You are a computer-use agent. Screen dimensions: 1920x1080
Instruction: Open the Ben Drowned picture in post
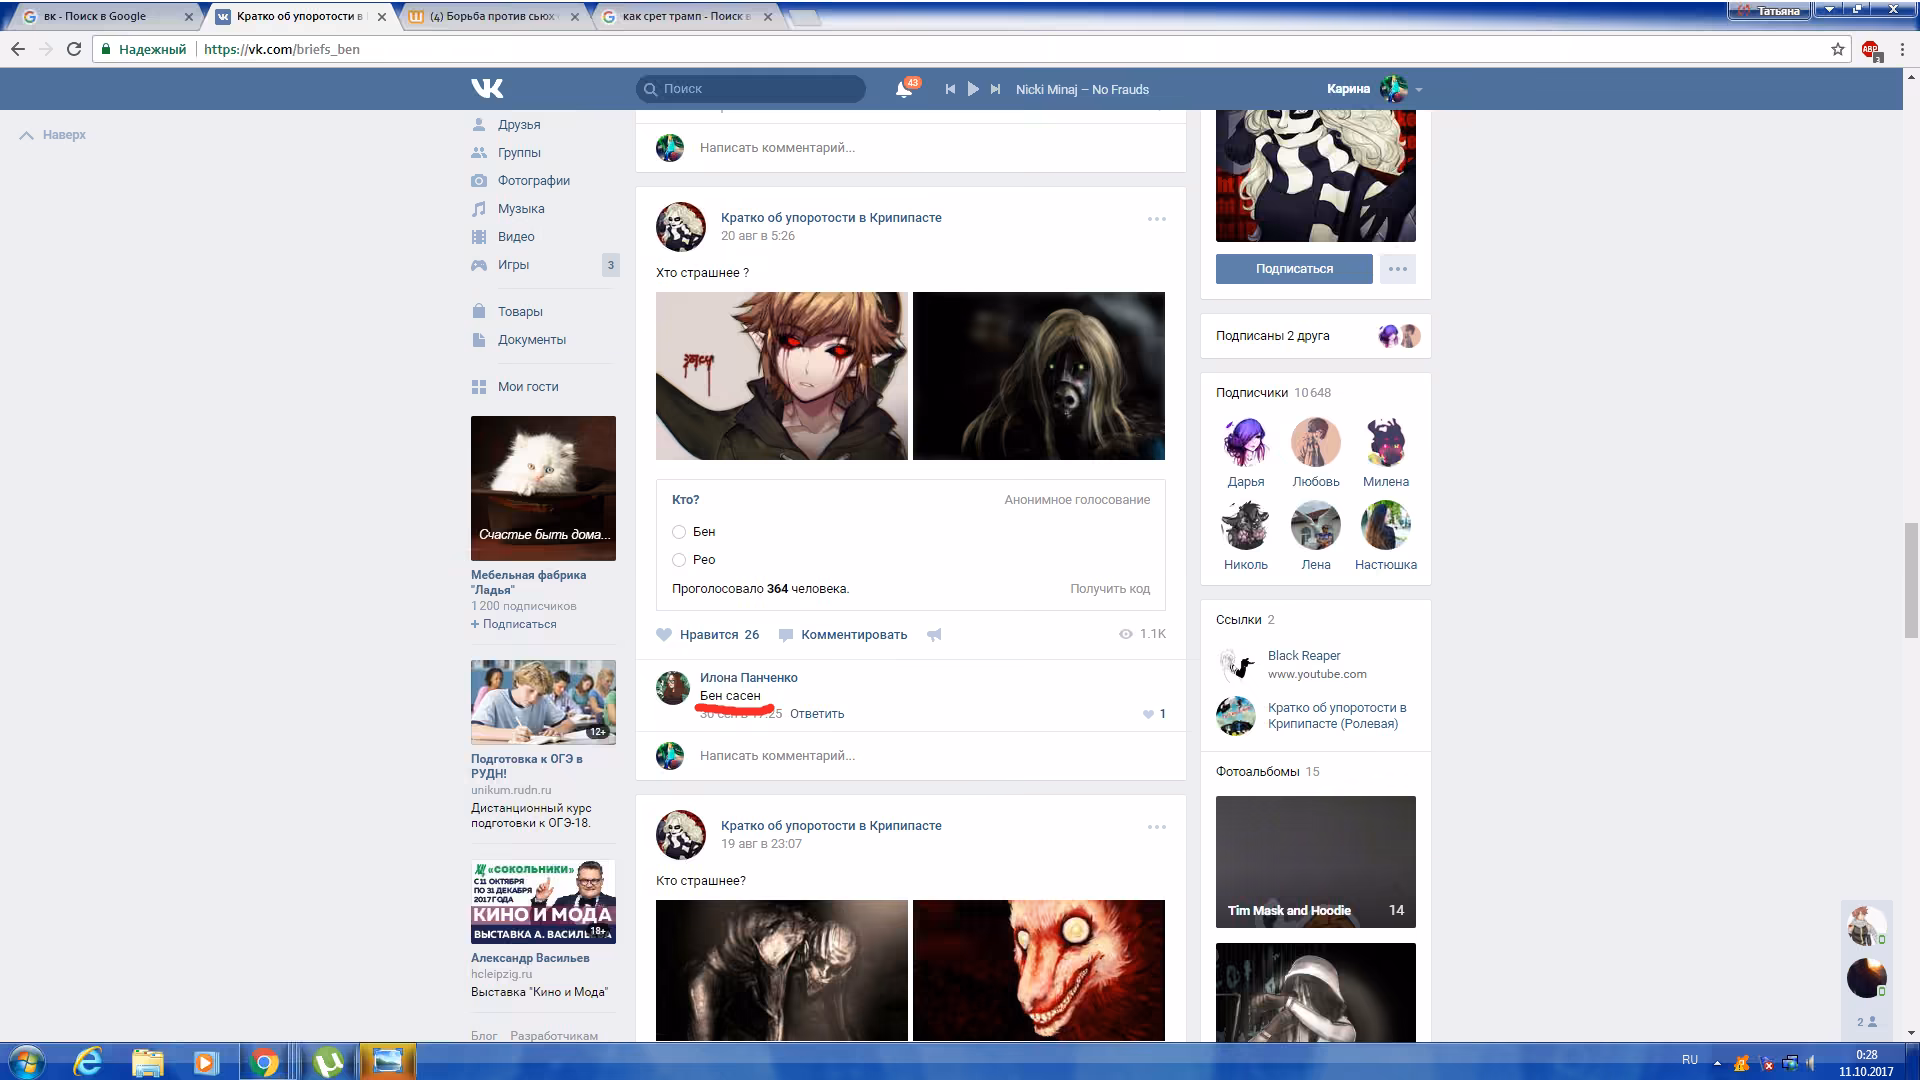click(782, 376)
